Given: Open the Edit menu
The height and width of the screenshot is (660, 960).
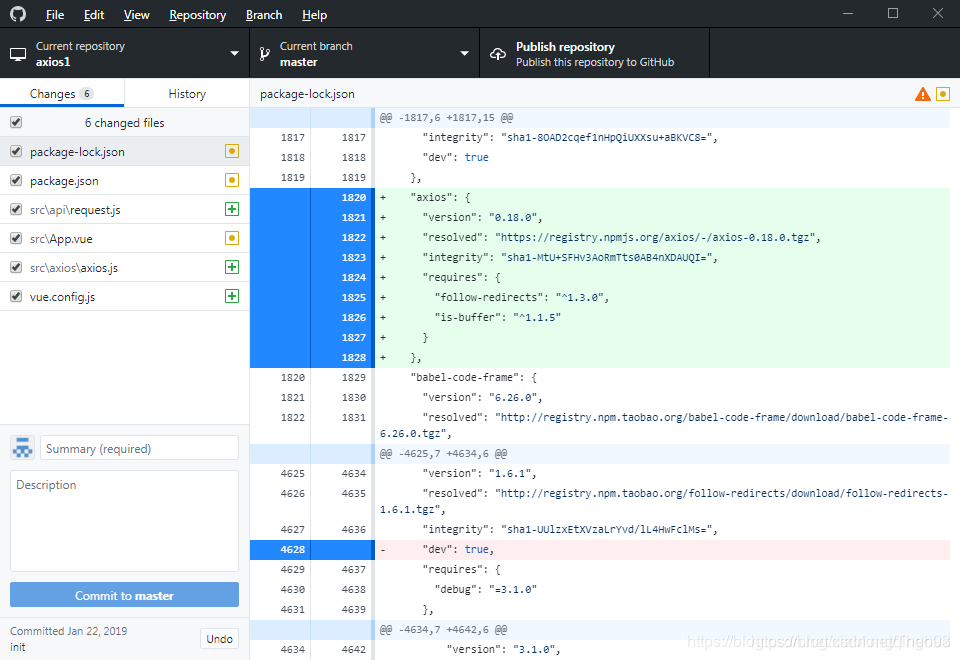Looking at the screenshot, I should 94,15.
